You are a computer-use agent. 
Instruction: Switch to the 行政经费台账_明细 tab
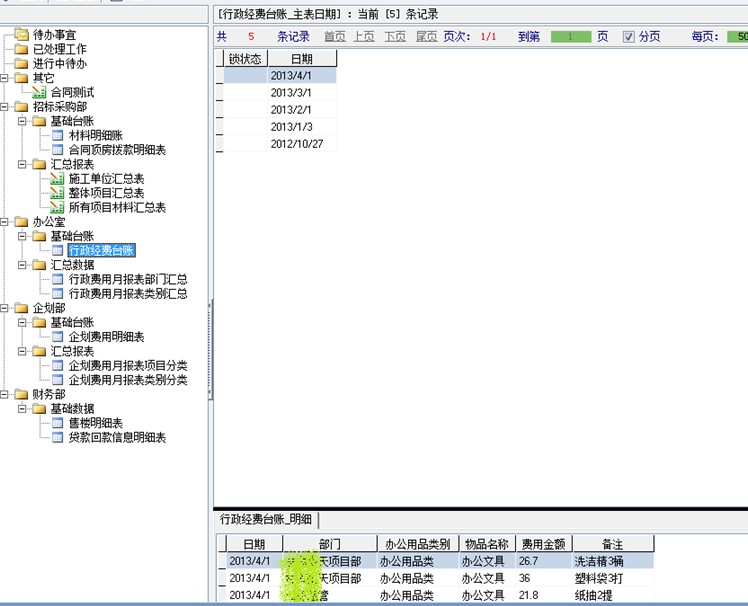click(x=266, y=519)
